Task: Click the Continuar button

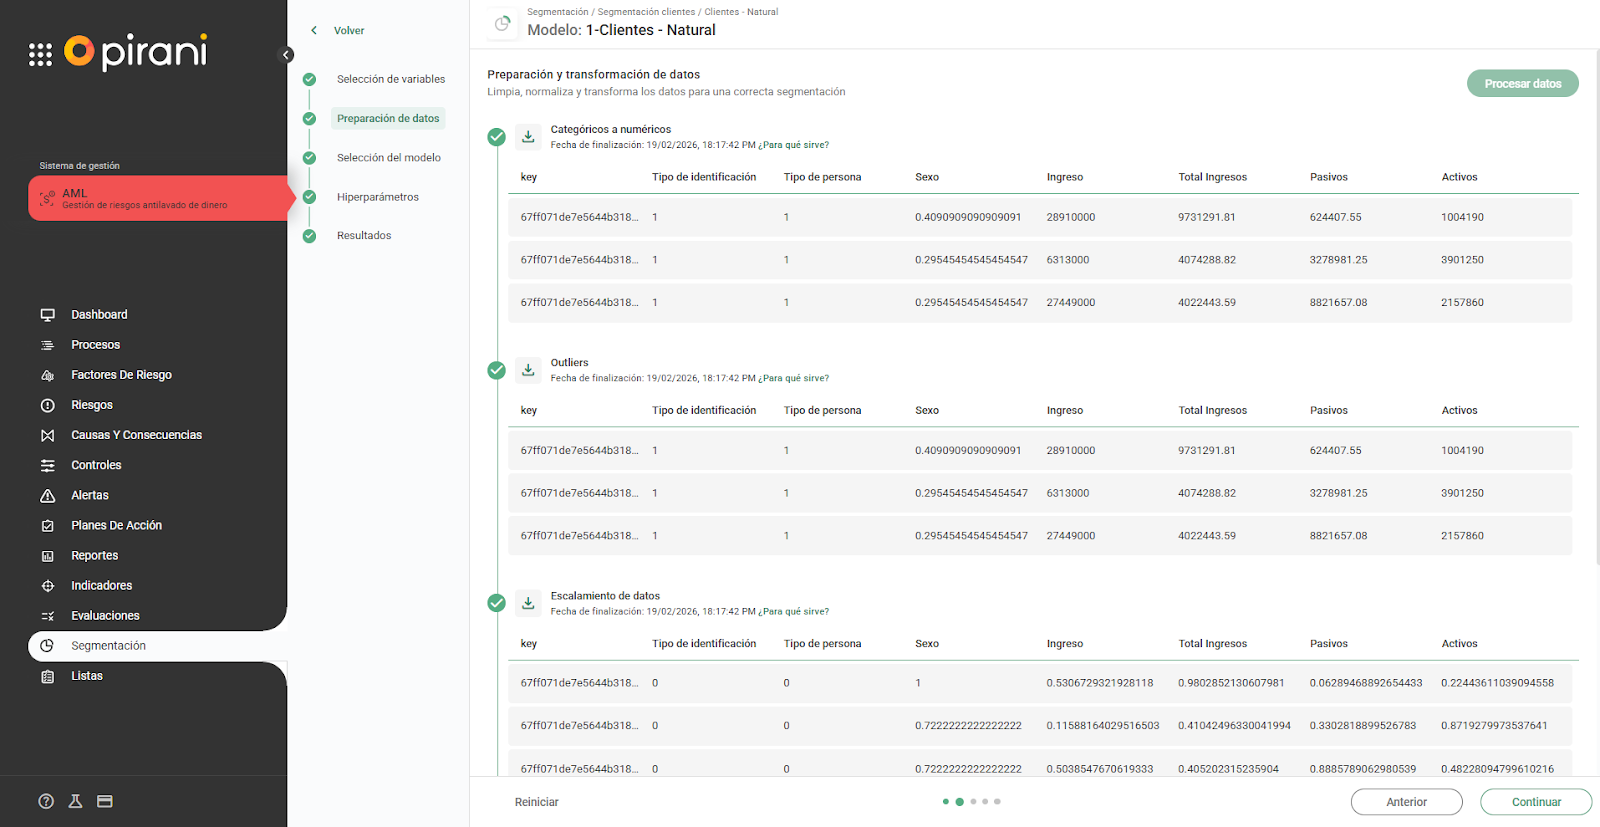Action: (1535, 802)
